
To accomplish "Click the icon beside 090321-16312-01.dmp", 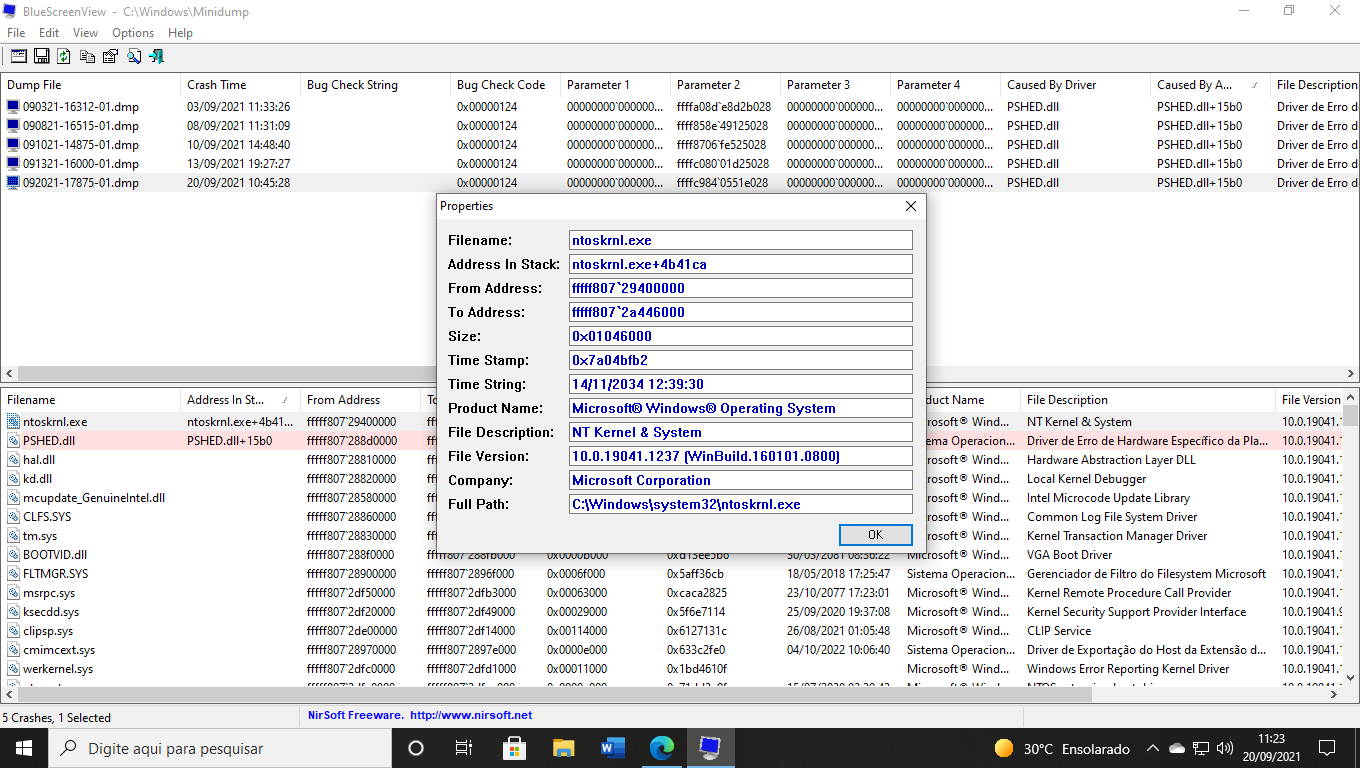I will pos(13,107).
